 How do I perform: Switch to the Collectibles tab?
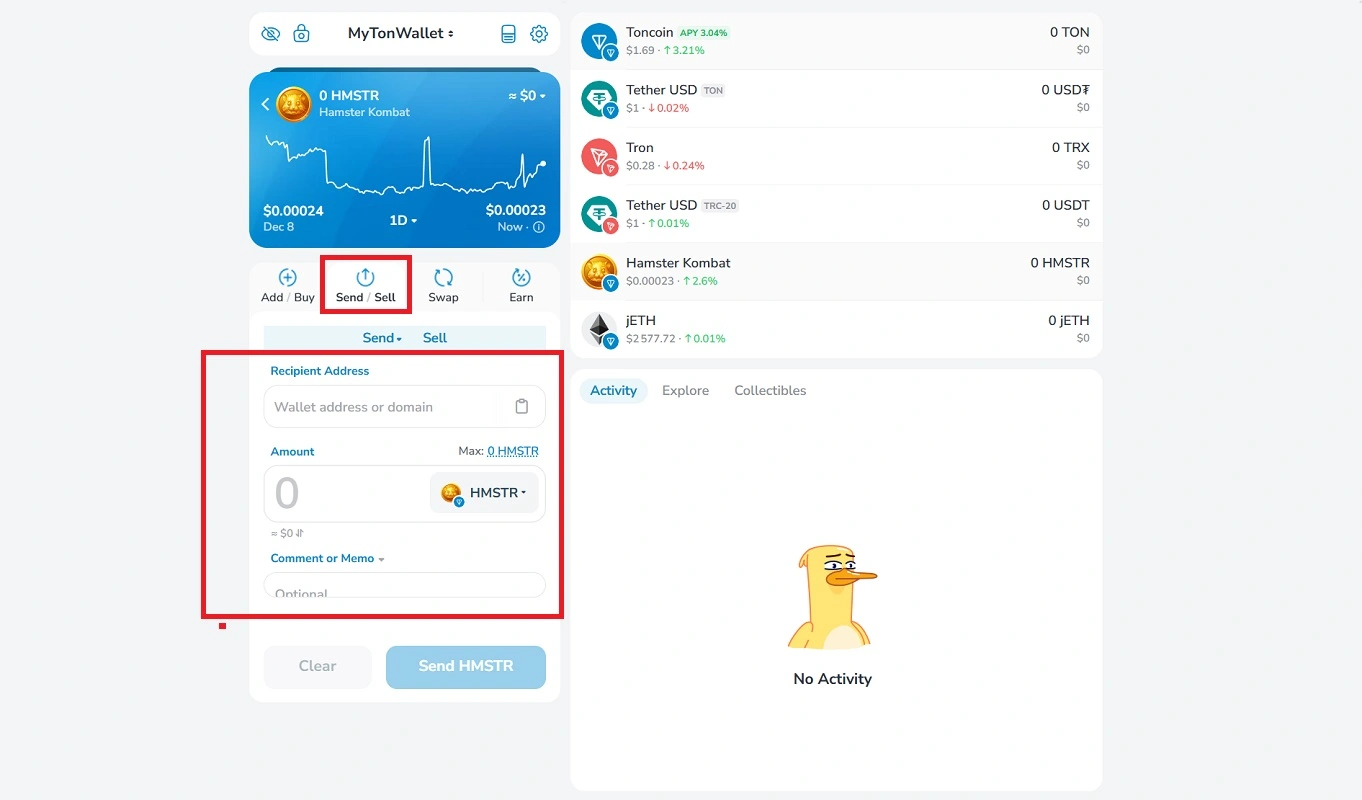pos(770,391)
